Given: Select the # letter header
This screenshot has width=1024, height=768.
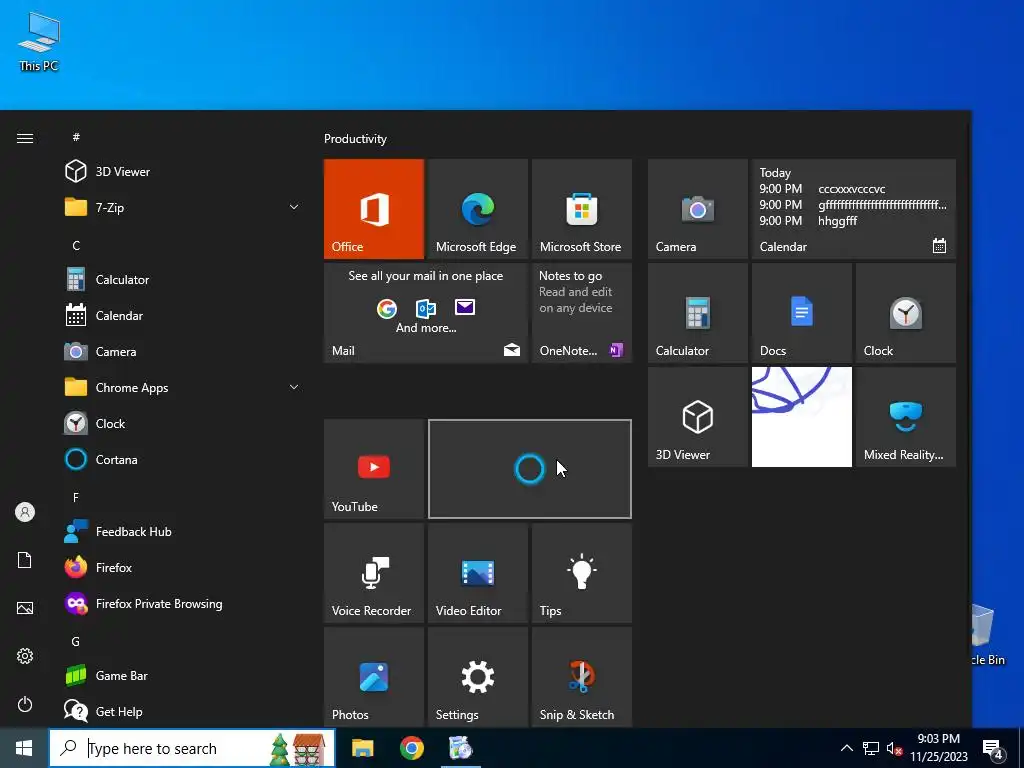Looking at the screenshot, I should (76, 137).
